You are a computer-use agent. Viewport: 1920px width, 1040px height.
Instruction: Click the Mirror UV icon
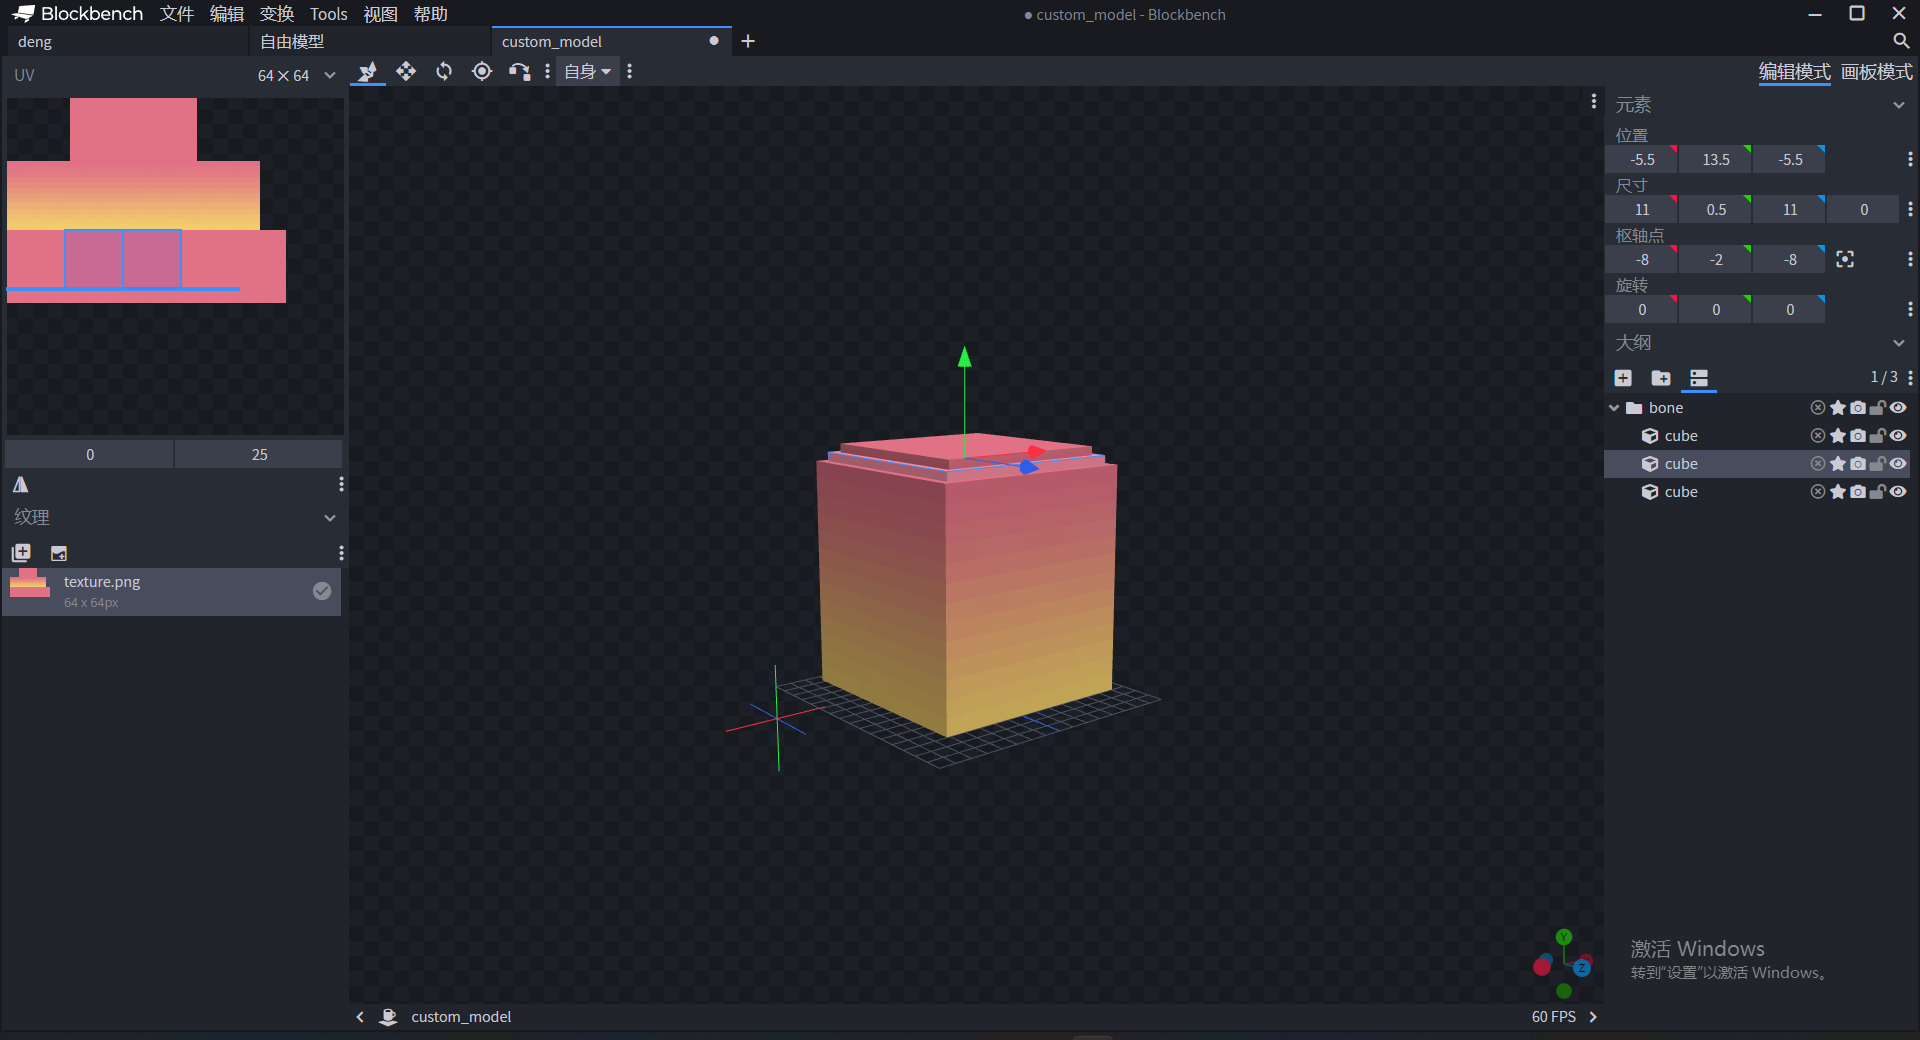[x=21, y=485]
